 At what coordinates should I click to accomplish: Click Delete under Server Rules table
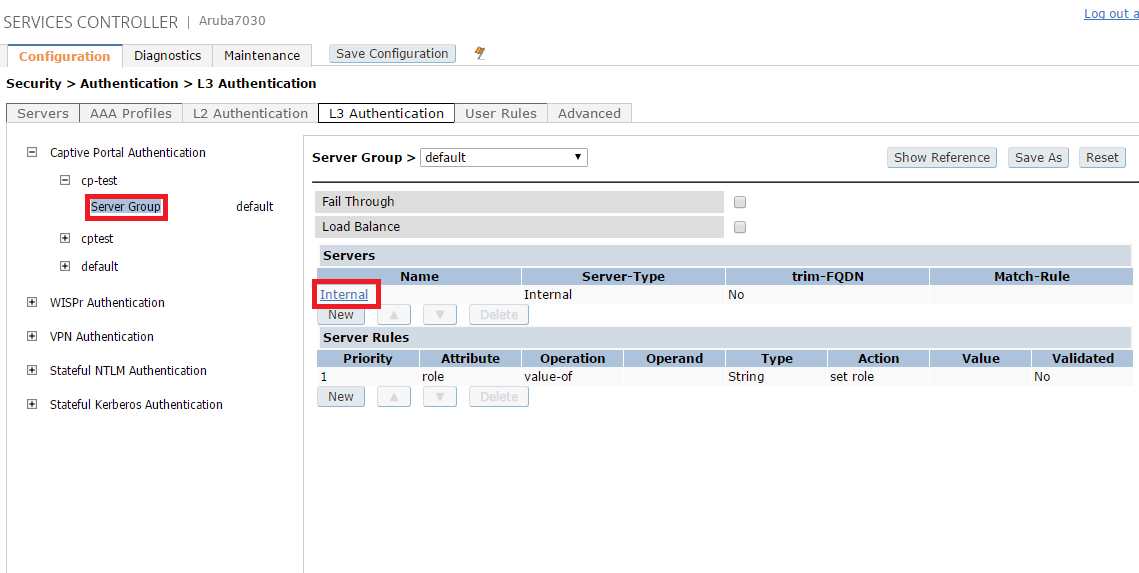(498, 397)
